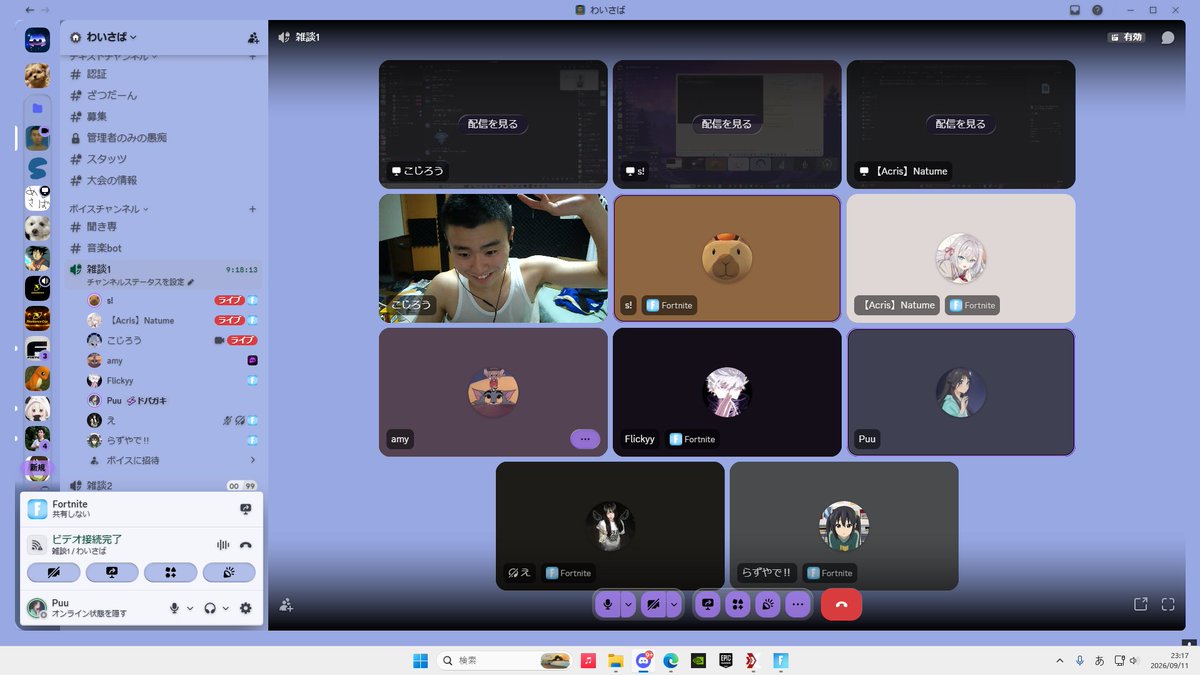This screenshot has height=675, width=1200.
Task: Click the Discord home icon in server list
Action: [x=37, y=41]
